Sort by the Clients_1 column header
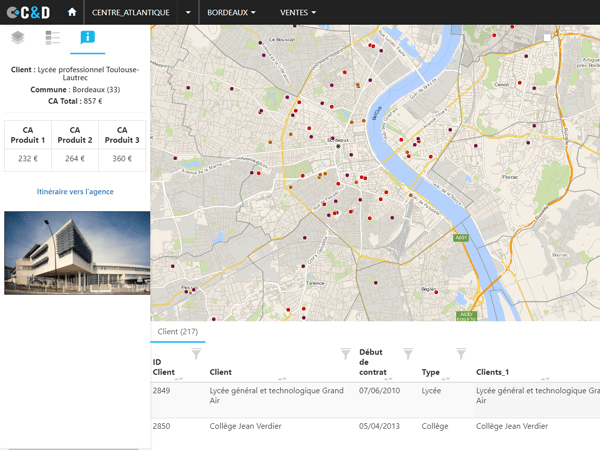Screen dimensions: 600x450 coord(492,372)
